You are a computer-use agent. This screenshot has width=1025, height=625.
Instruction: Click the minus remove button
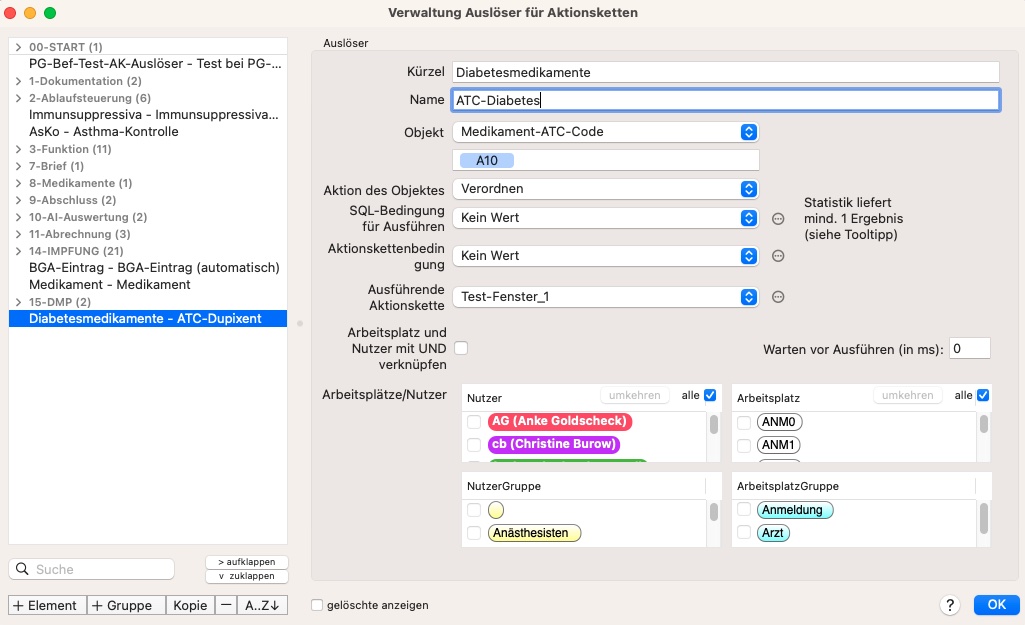point(226,605)
